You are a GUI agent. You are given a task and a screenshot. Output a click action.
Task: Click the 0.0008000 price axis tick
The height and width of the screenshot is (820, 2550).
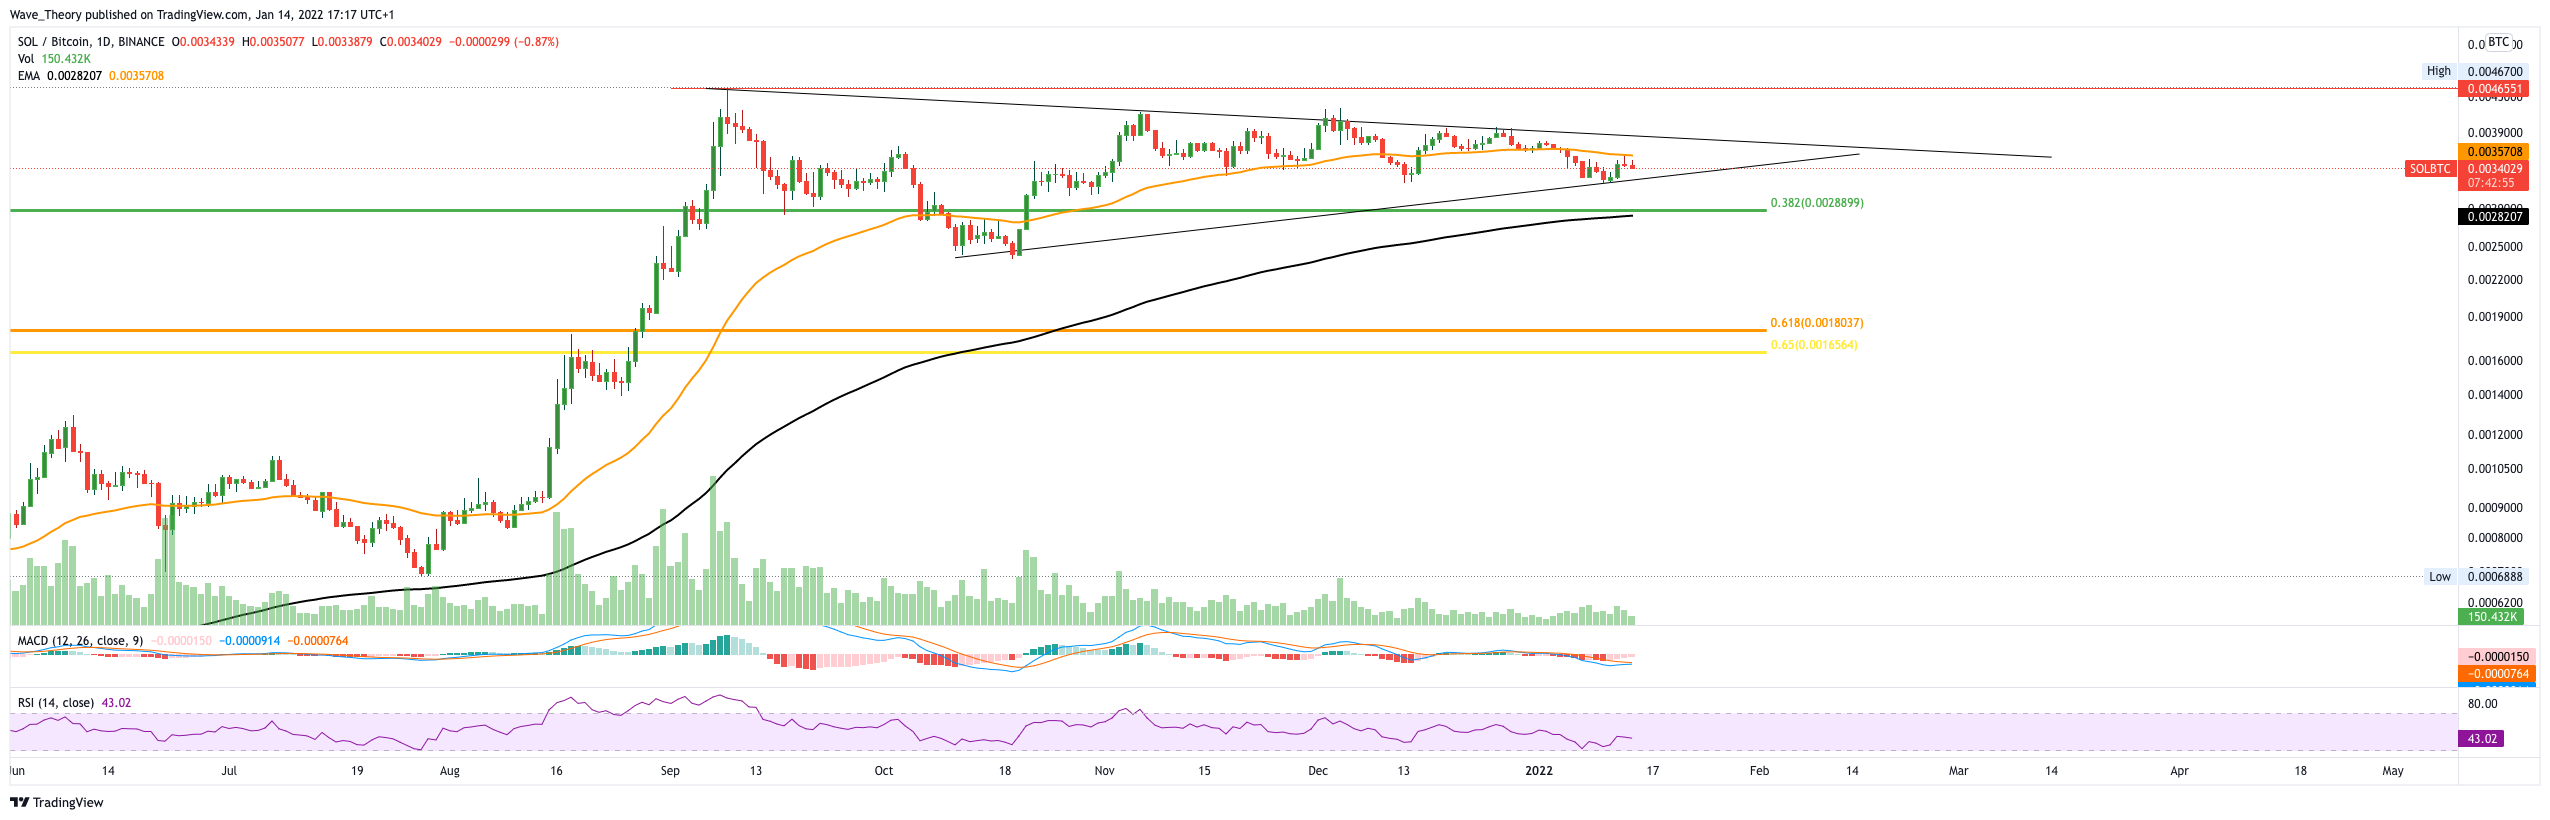coord(2494,538)
